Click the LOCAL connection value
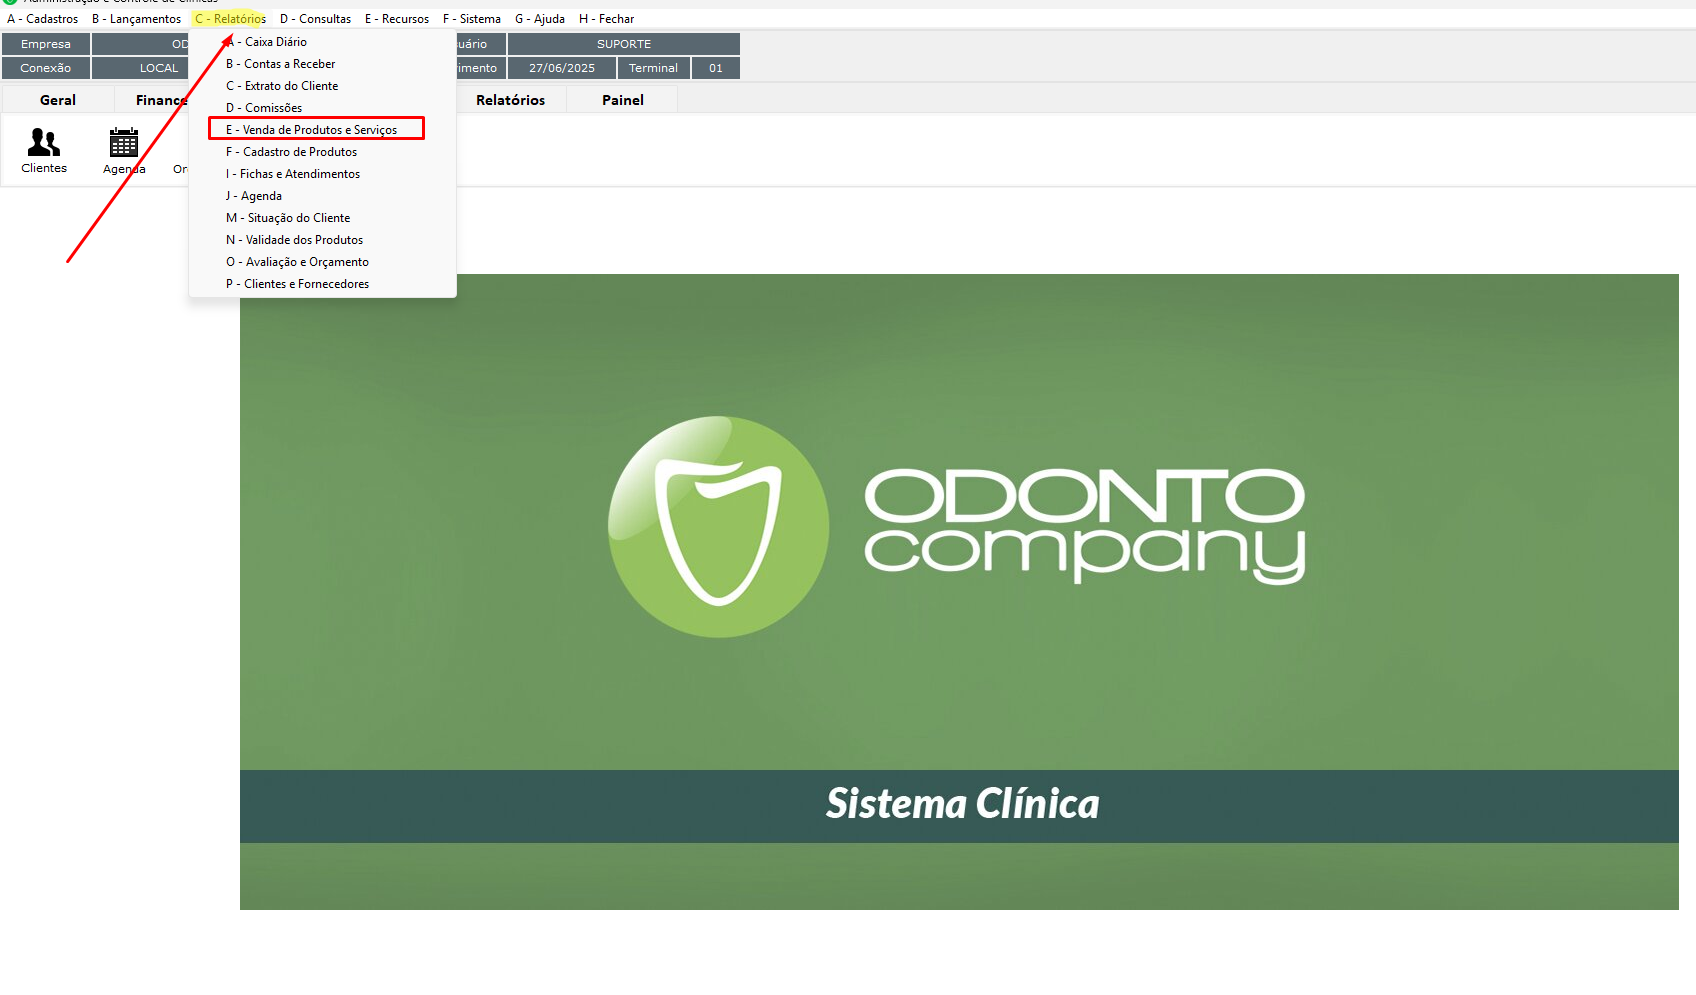Screen dimensions: 1696x995 tap(141, 68)
